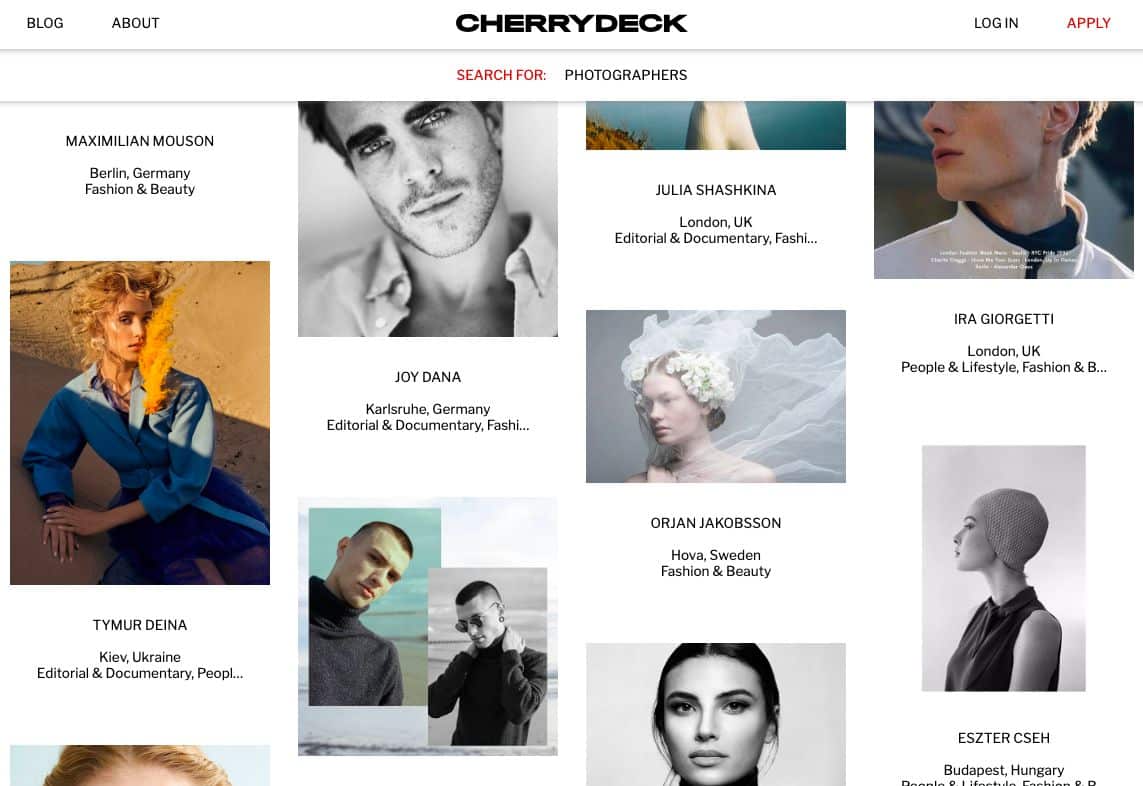Open the slicked-hair woman black-and-white portrait
The image size is (1143, 786).
(x=716, y=715)
